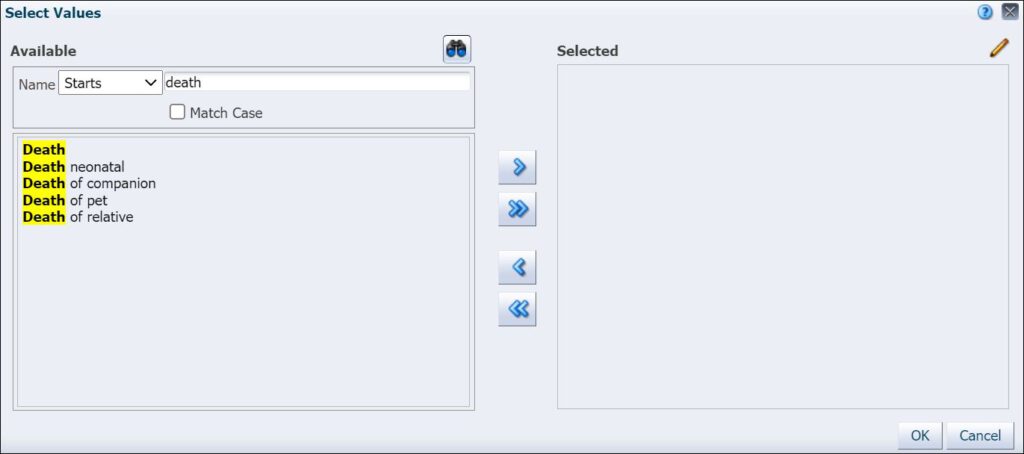The height and width of the screenshot is (454, 1024).
Task: Click inside the empty Selected list box
Action: (x=782, y=236)
